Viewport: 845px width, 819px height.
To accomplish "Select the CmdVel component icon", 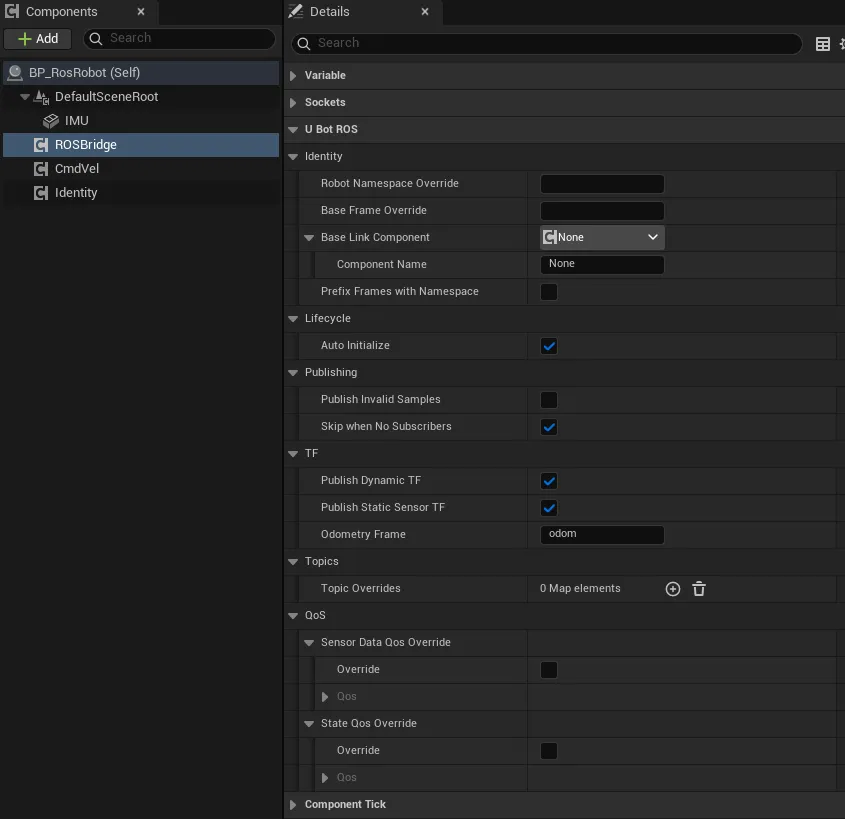I will [x=41, y=169].
